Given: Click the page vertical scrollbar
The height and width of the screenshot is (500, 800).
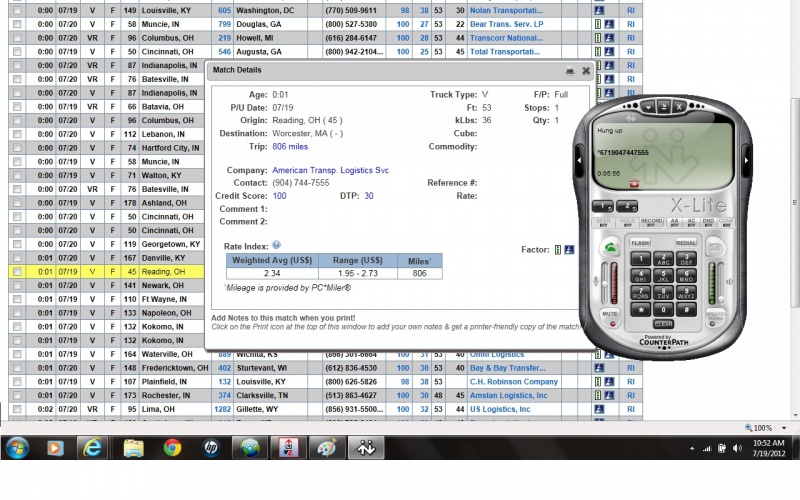Looking at the screenshot, I should click(794, 204).
